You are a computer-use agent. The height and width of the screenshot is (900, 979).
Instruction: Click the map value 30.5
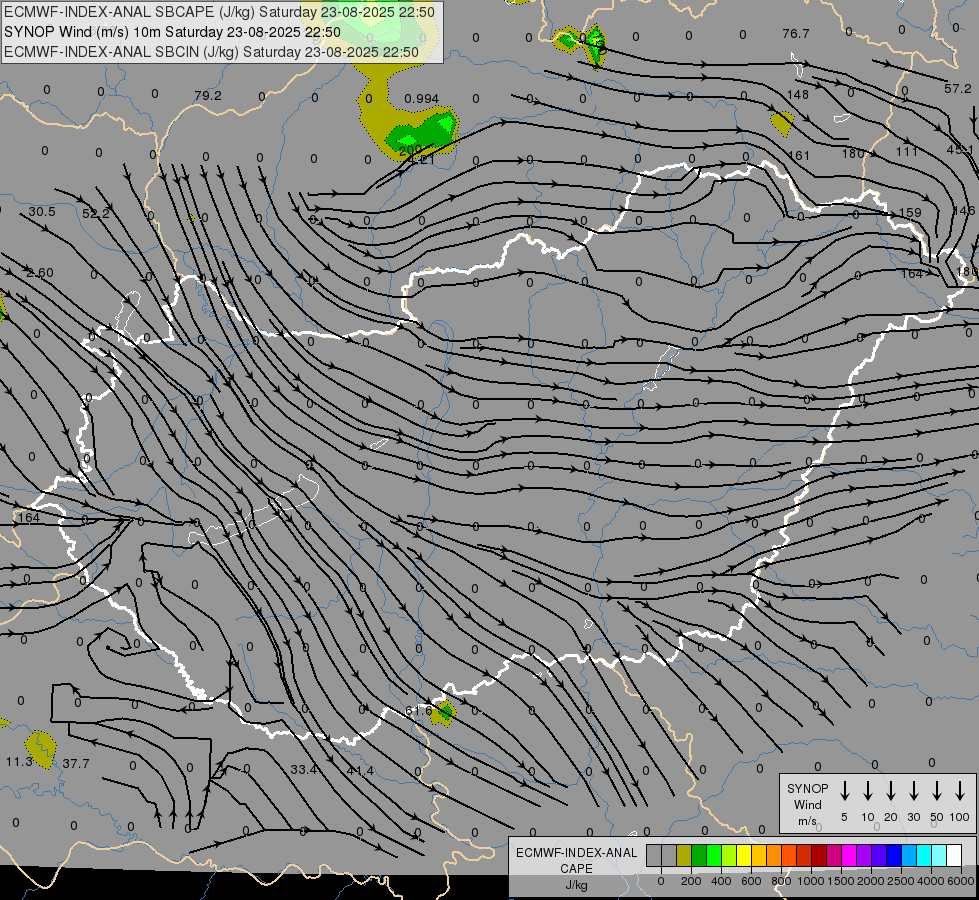[x=42, y=212]
